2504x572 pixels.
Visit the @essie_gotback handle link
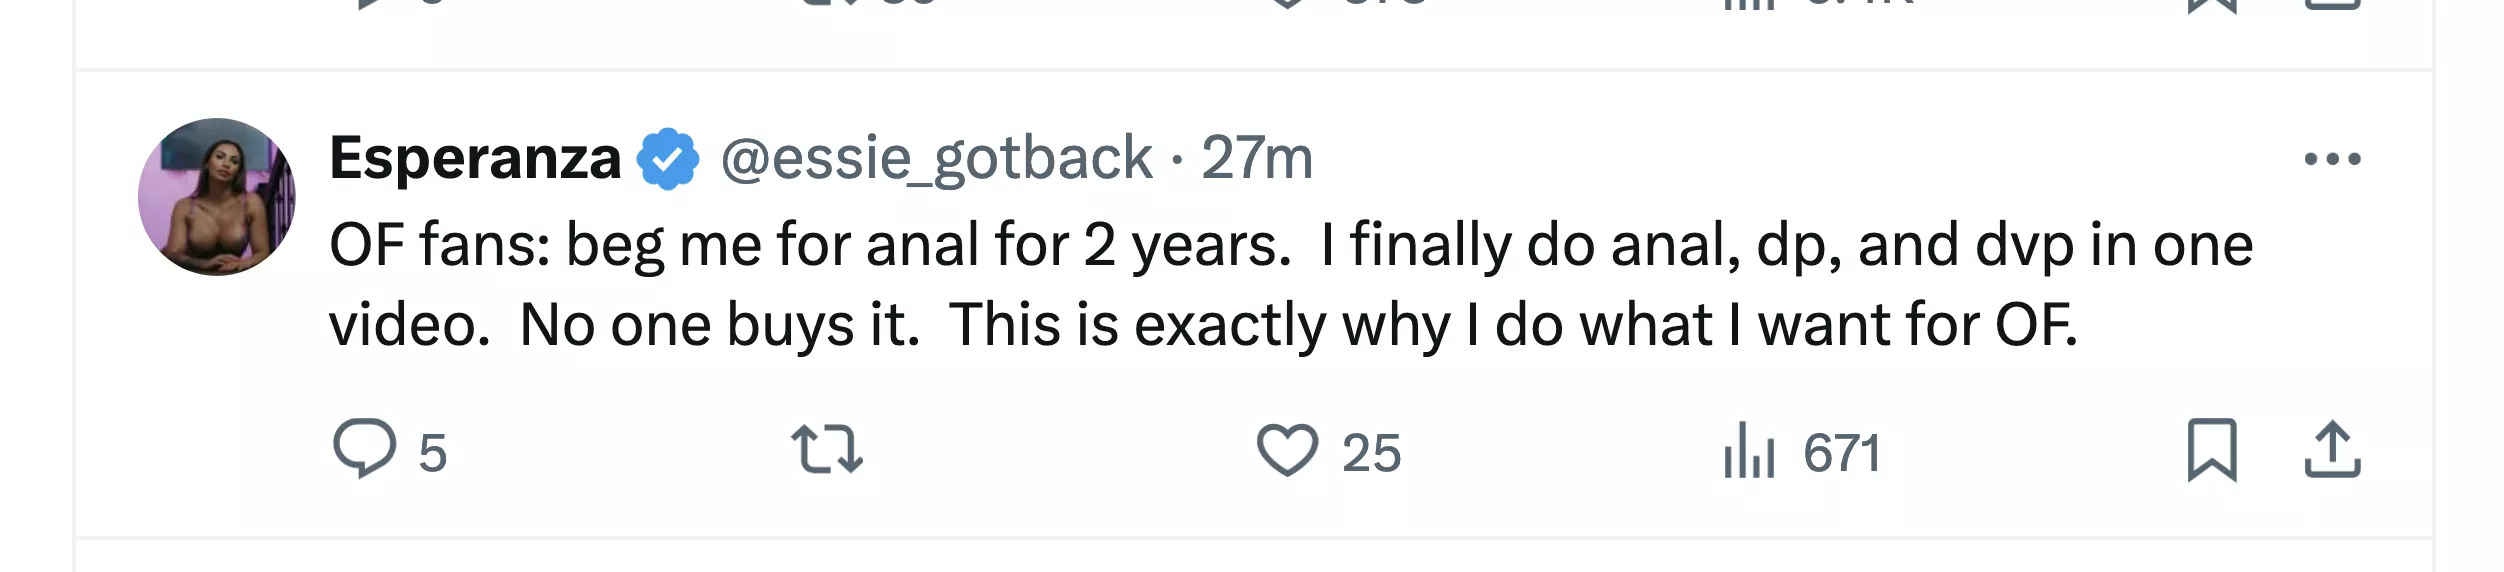coord(937,159)
